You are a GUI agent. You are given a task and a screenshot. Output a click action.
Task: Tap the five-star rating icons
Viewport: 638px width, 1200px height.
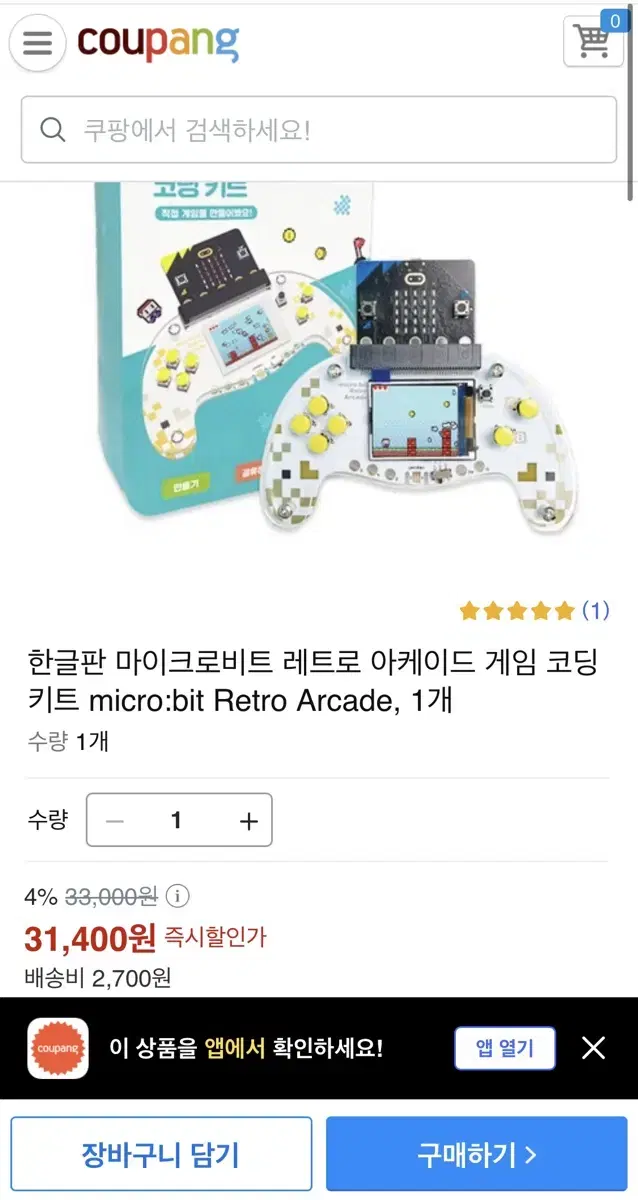pyautogui.click(x=517, y=610)
